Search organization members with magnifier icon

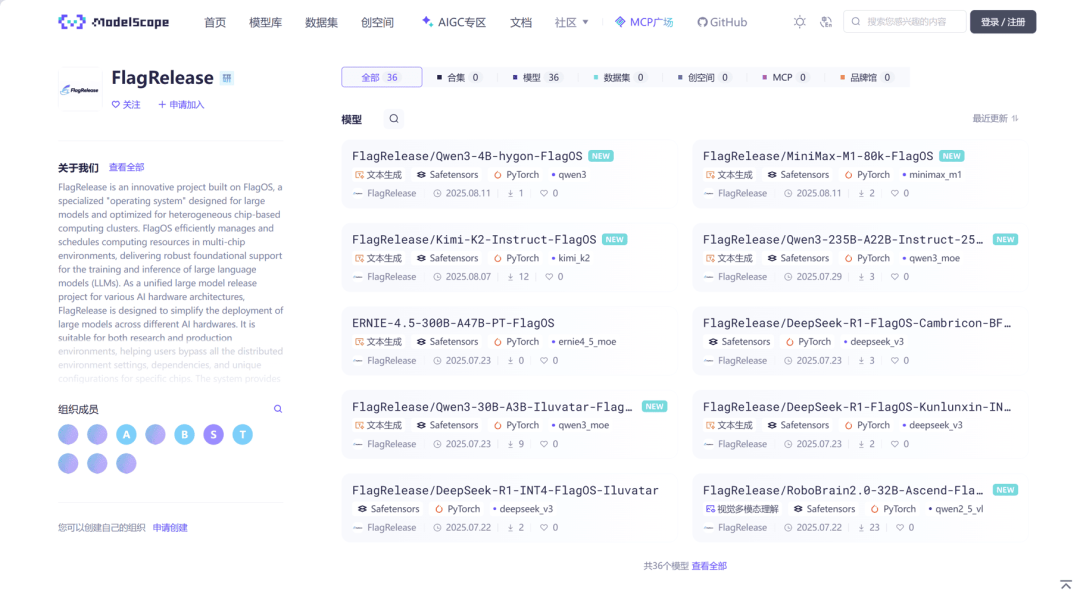click(278, 409)
